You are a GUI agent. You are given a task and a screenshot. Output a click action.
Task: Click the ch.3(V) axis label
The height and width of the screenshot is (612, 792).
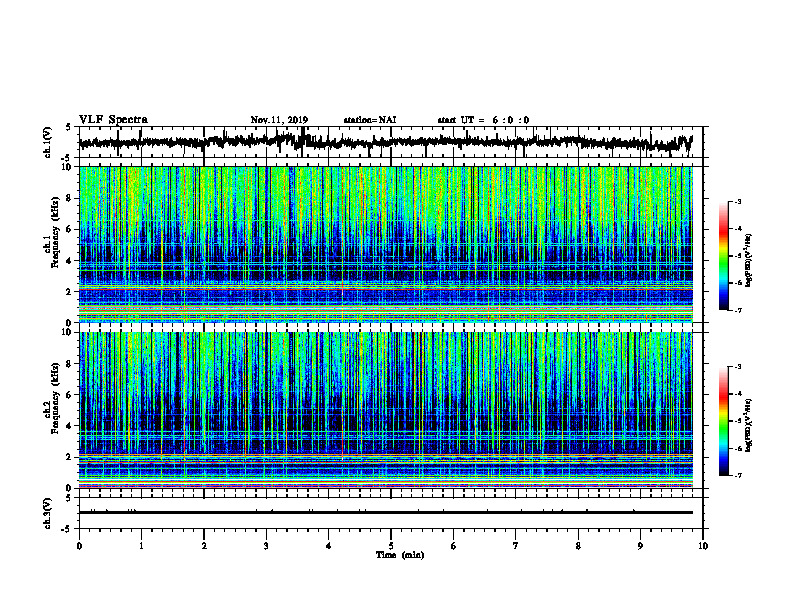click(47, 514)
